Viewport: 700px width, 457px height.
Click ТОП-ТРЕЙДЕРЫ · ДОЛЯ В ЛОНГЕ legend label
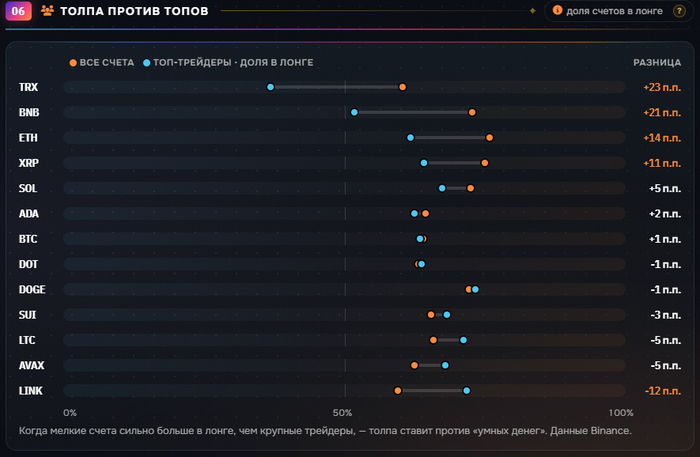(233, 62)
